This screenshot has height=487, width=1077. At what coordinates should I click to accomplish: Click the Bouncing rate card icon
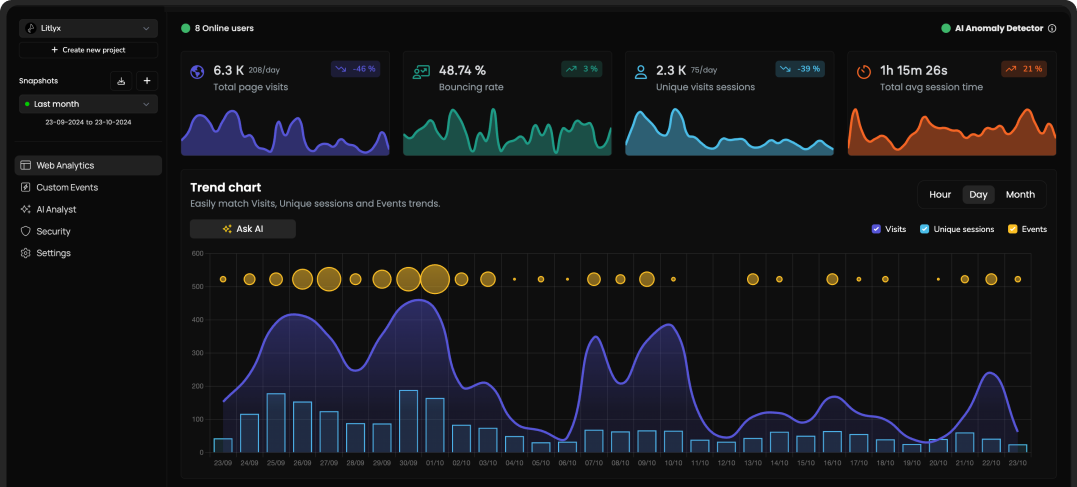[421, 72]
